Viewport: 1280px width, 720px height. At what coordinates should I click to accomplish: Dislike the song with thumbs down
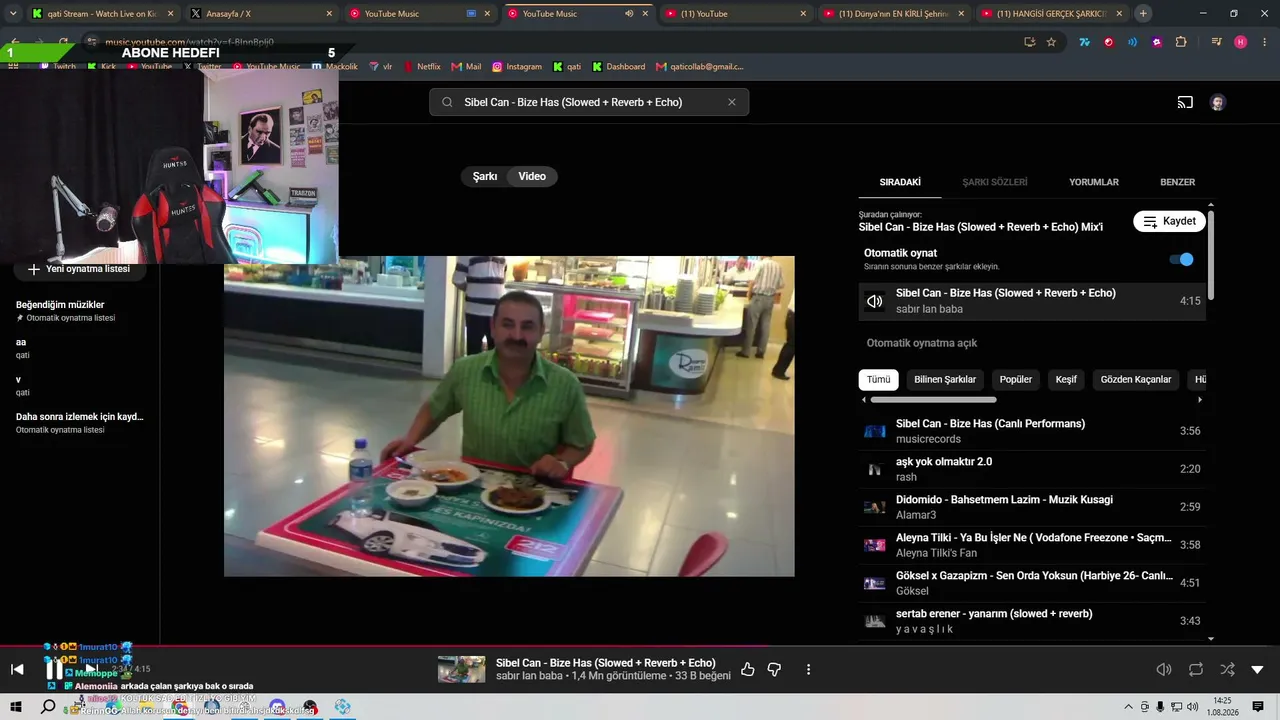(x=774, y=669)
